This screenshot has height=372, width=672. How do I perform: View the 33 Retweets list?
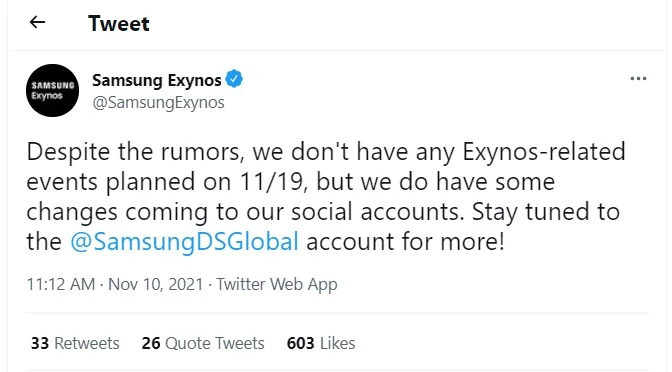pos(75,343)
